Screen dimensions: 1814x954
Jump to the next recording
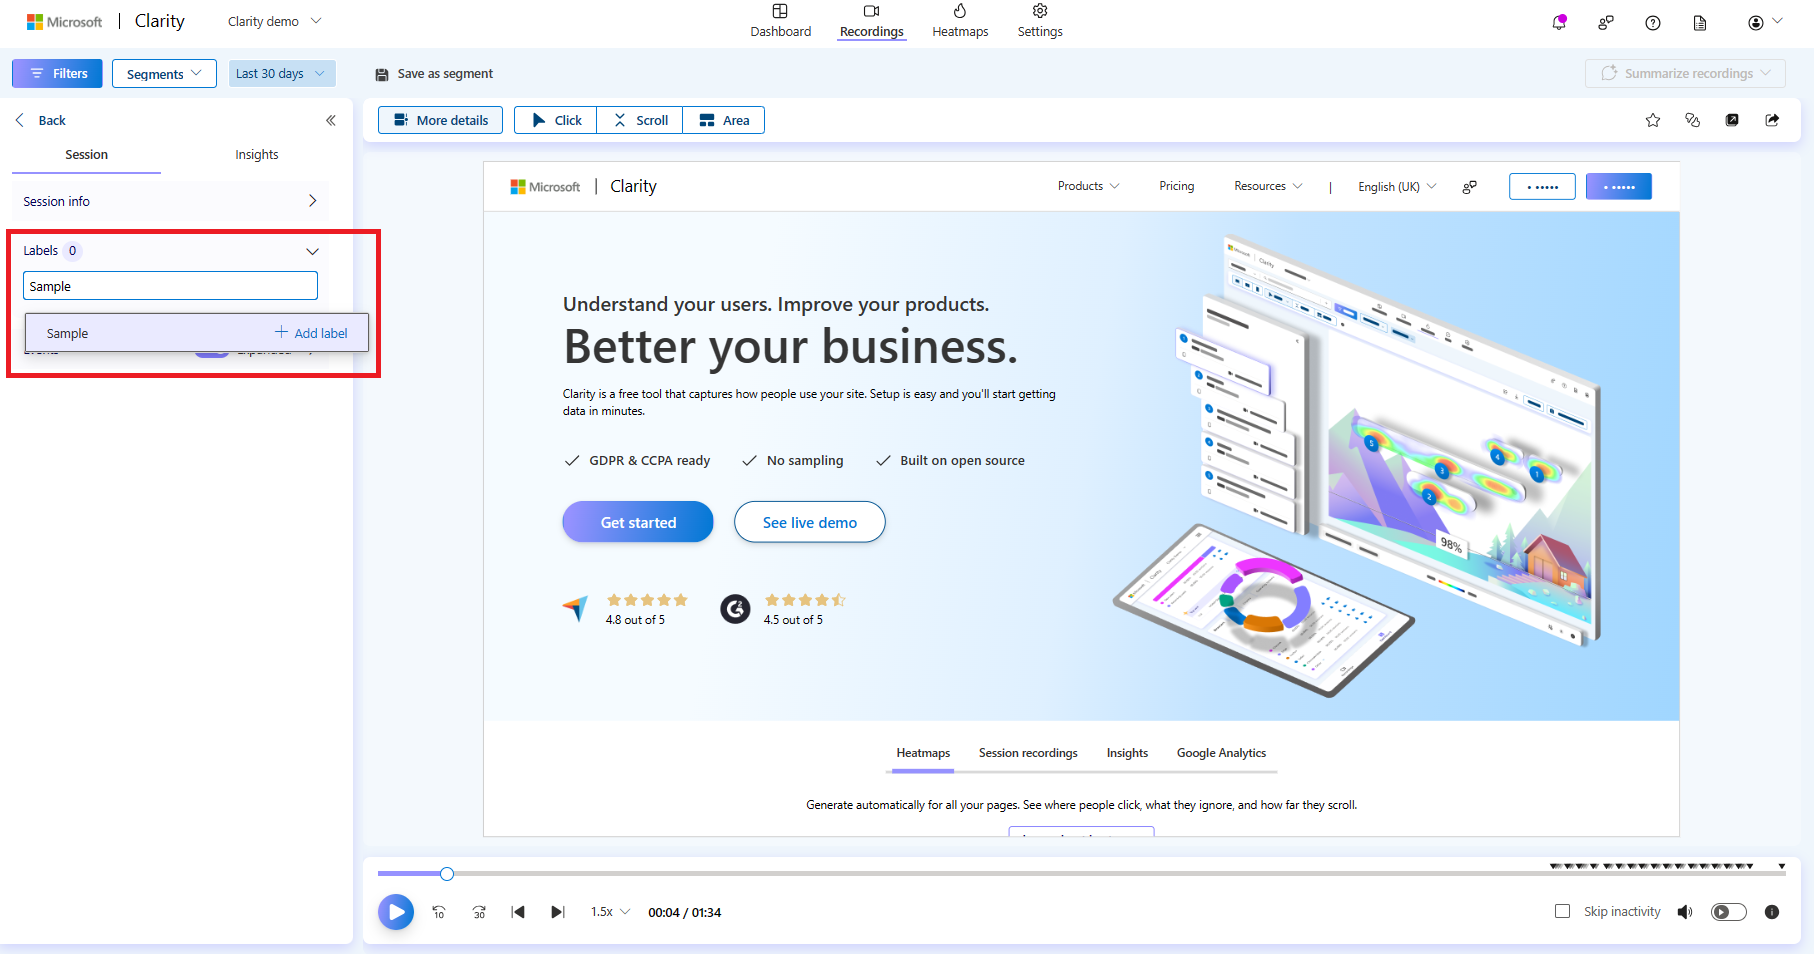(558, 912)
